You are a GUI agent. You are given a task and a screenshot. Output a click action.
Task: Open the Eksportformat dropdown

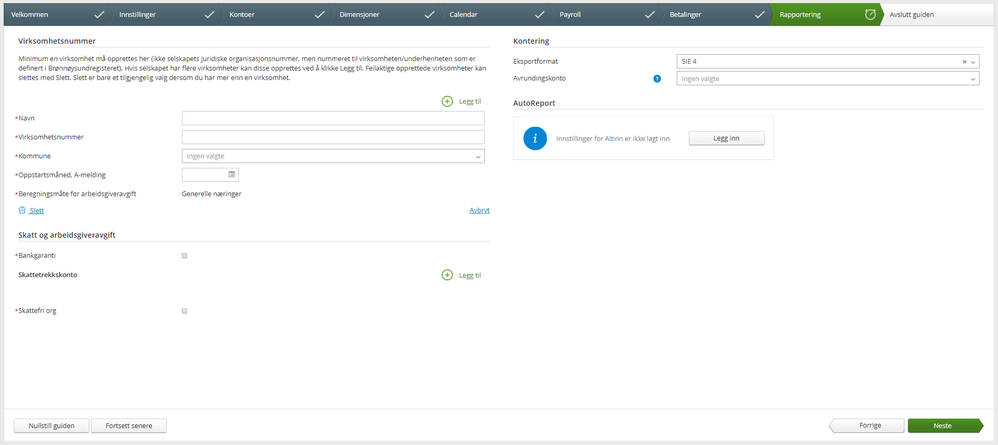(973, 61)
